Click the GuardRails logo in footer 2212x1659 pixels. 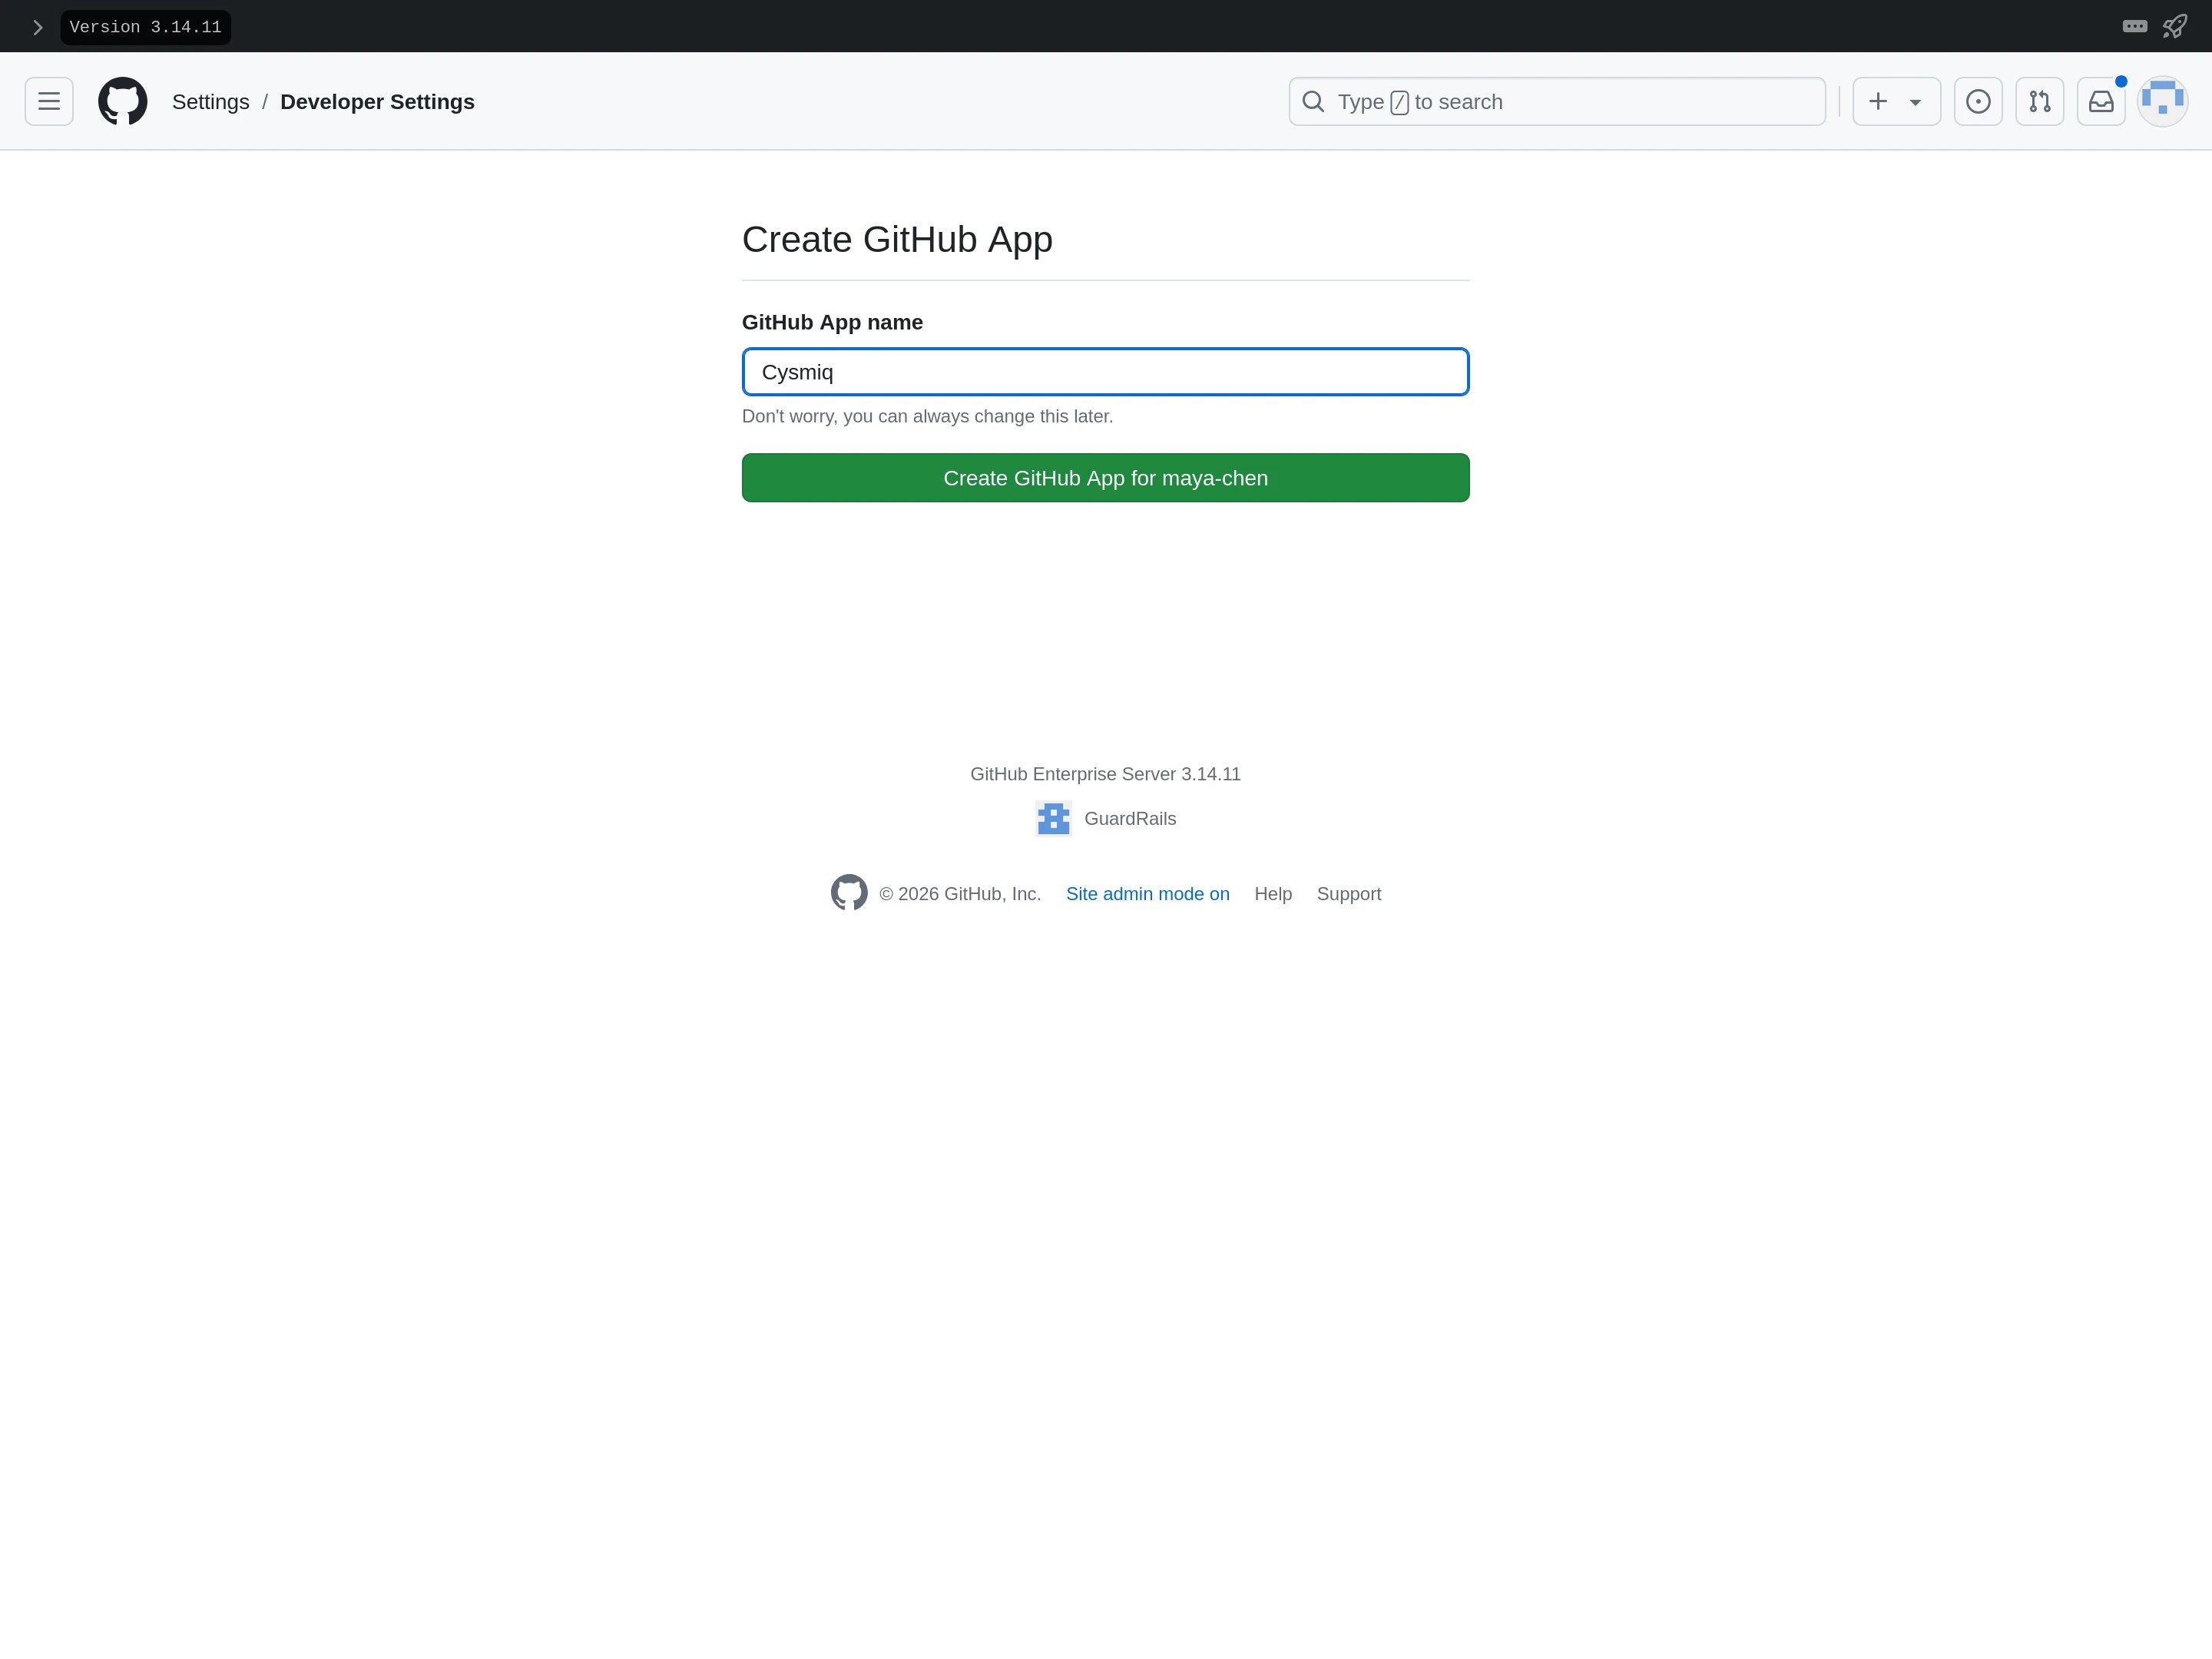(1053, 818)
